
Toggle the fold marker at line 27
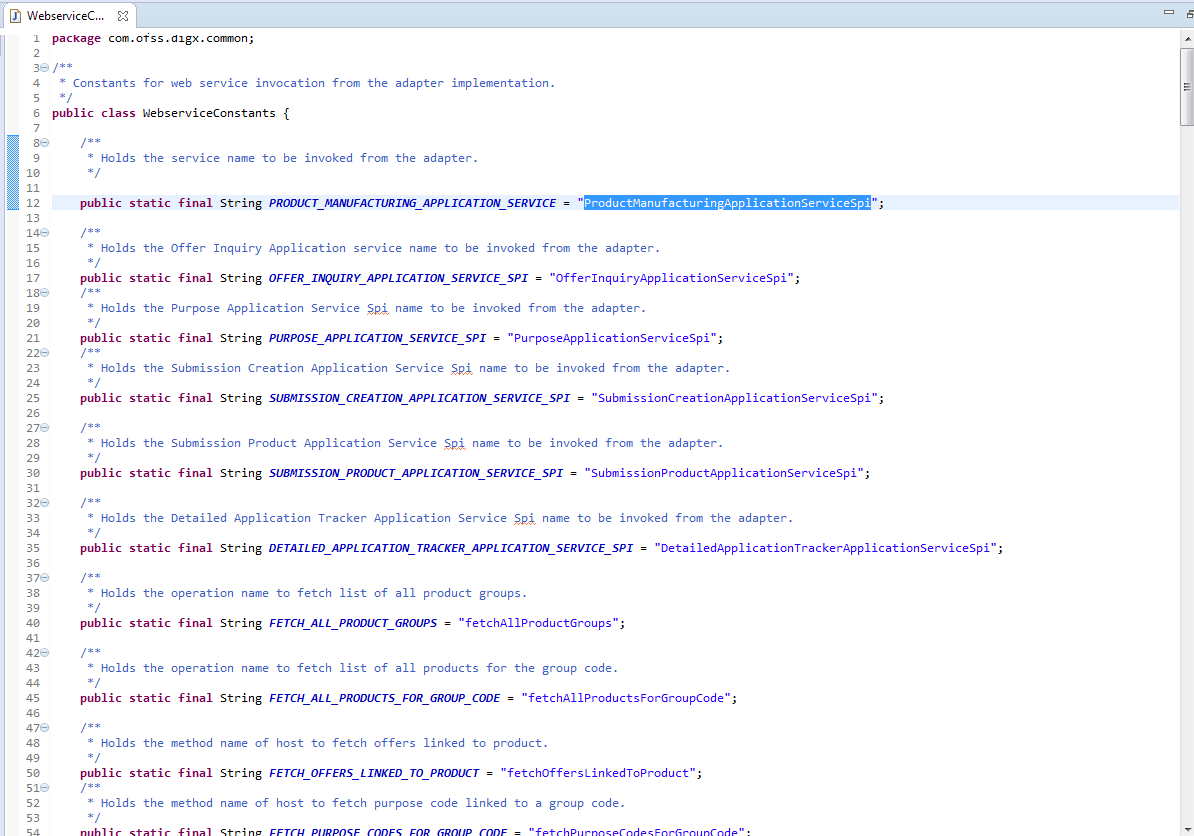[44, 427]
